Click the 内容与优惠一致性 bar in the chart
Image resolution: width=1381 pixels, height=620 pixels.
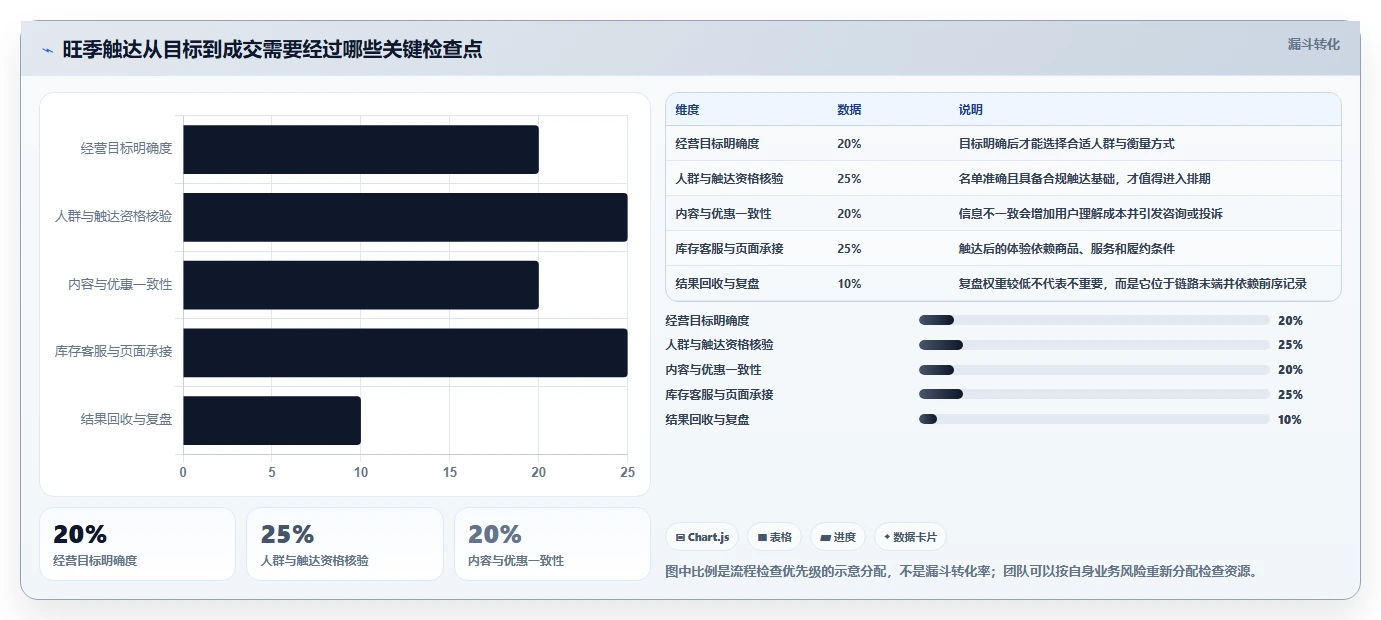361,285
